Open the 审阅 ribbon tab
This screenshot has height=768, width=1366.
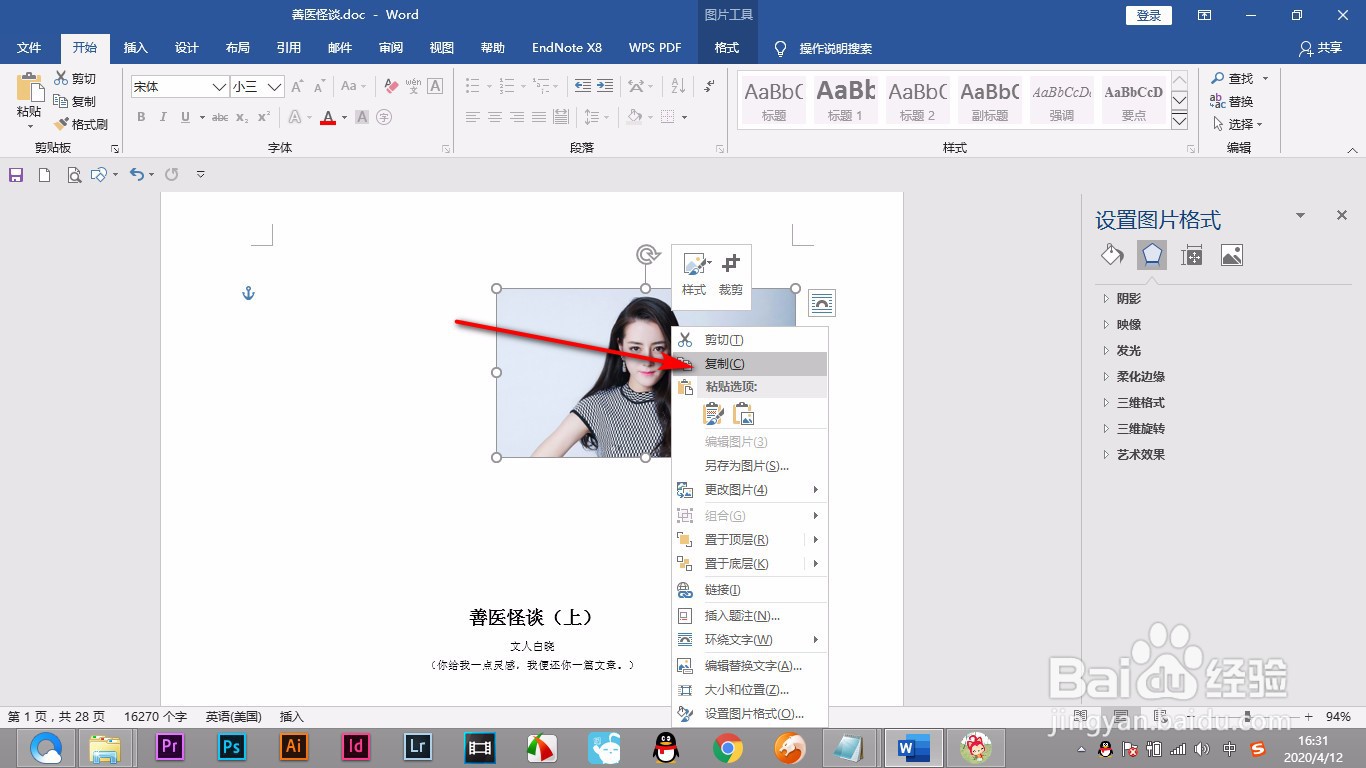point(391,47)
